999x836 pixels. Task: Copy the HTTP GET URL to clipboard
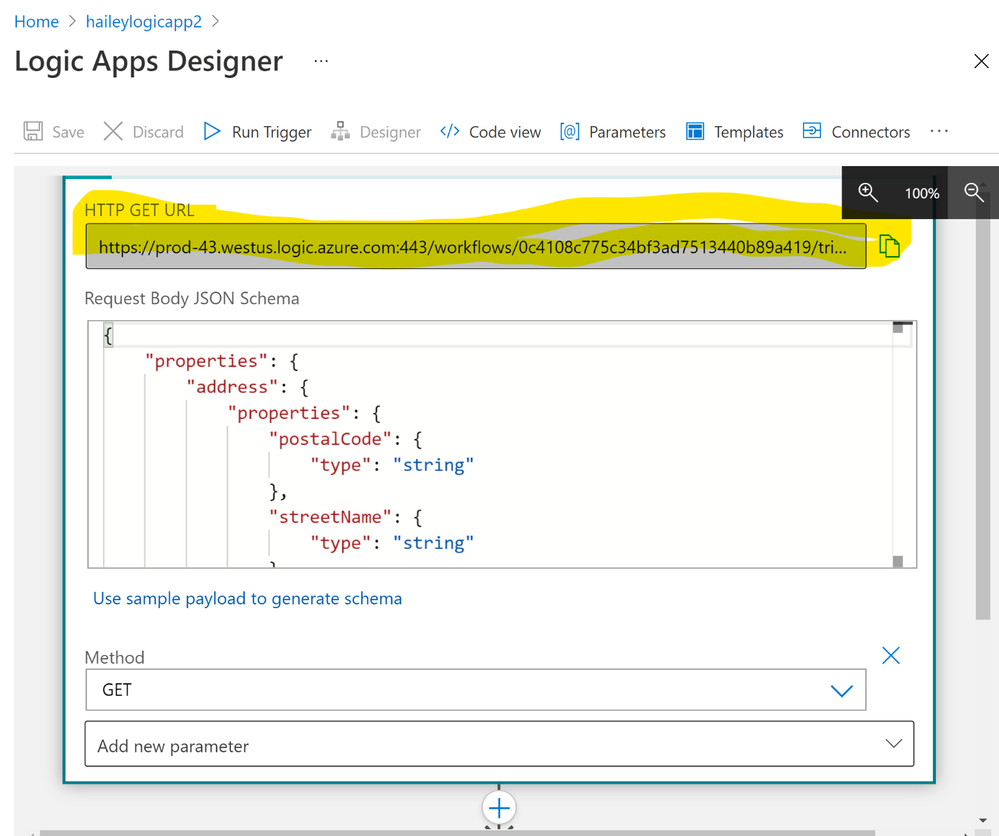(x=889, y=246)
